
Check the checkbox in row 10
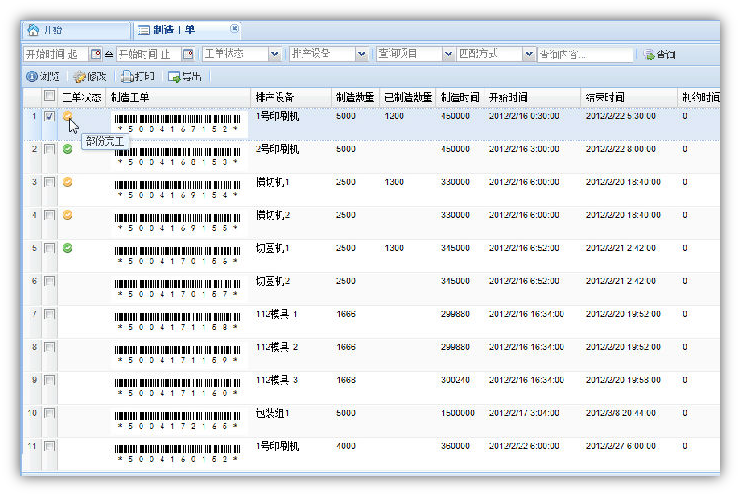pyautogui.click(x=49, y=413)
